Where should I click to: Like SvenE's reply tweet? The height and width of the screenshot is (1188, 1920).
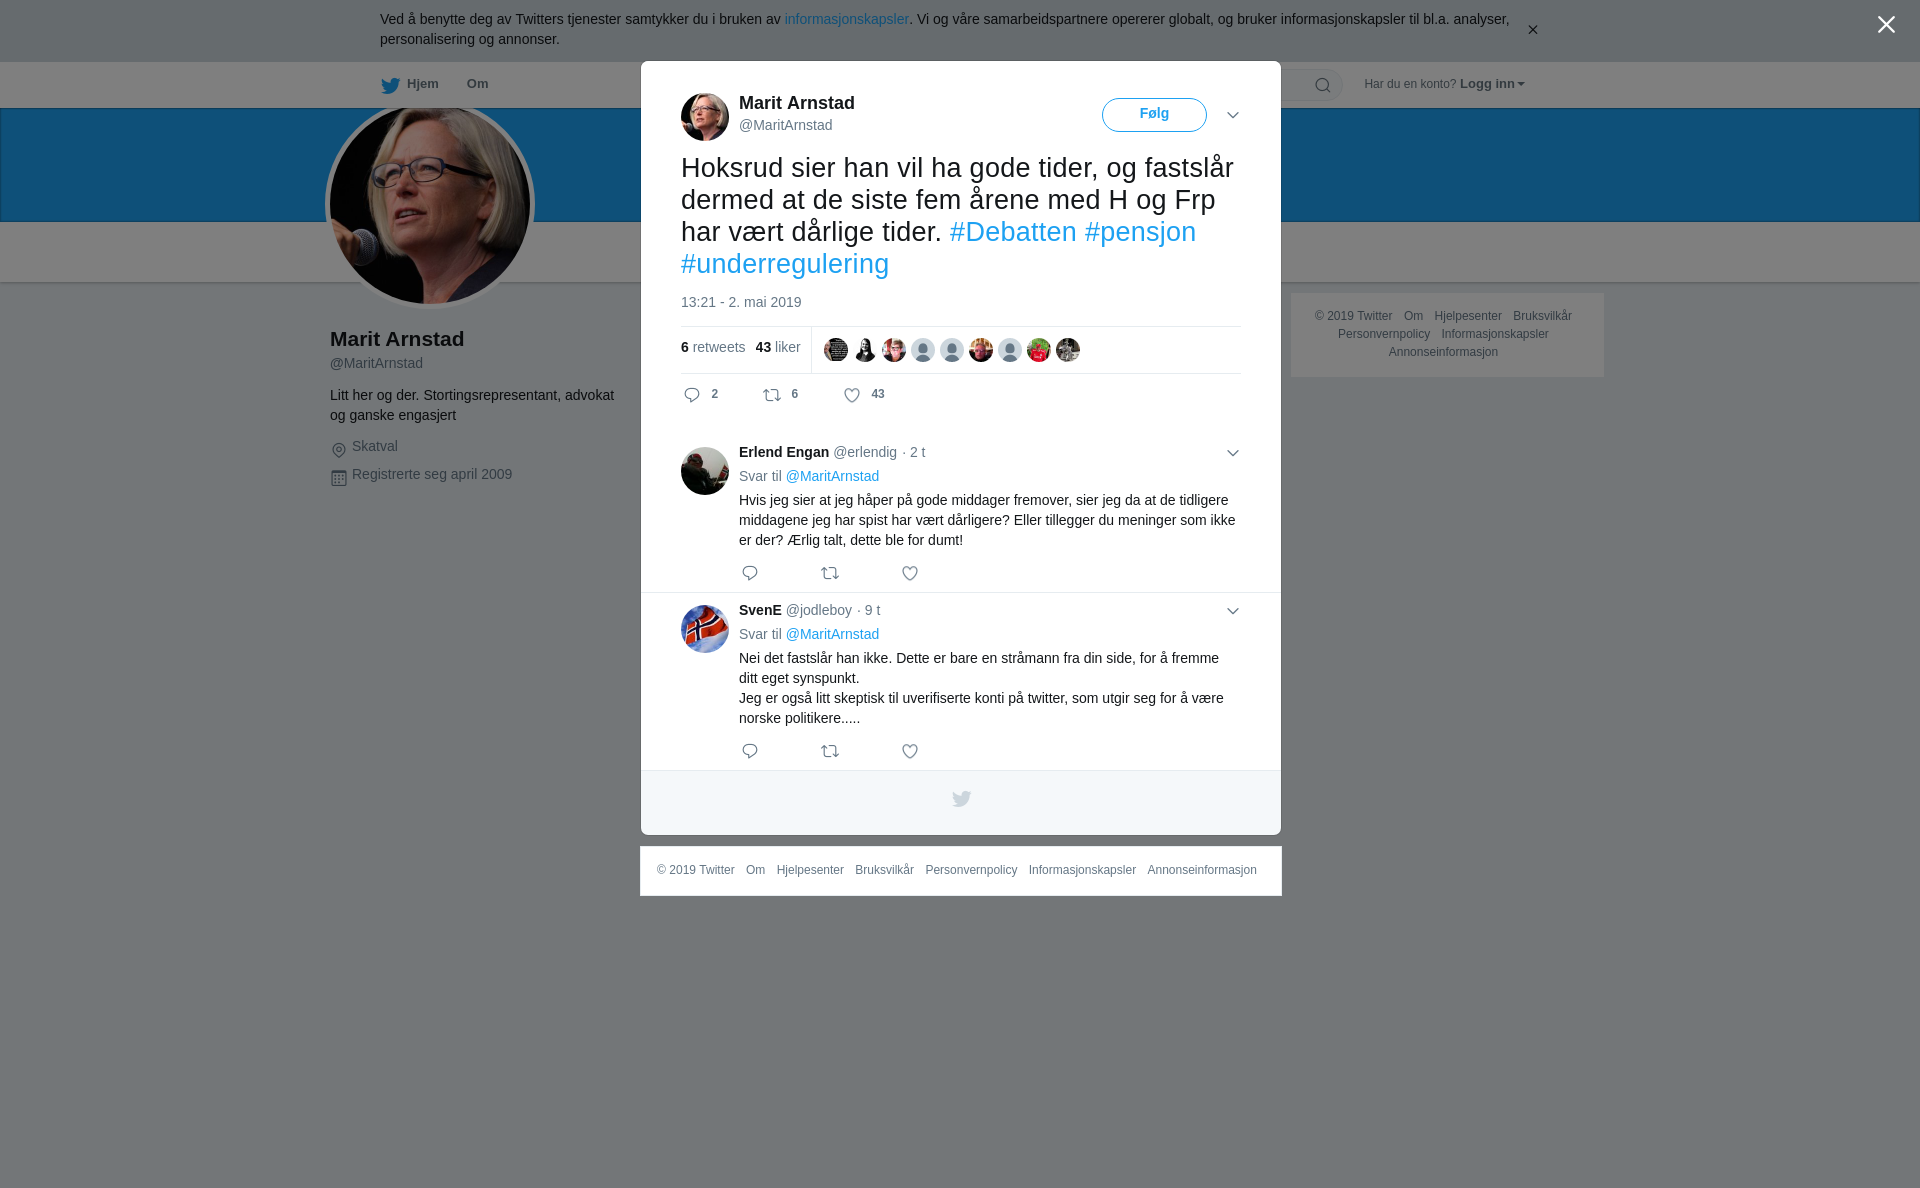coord(910,751)
